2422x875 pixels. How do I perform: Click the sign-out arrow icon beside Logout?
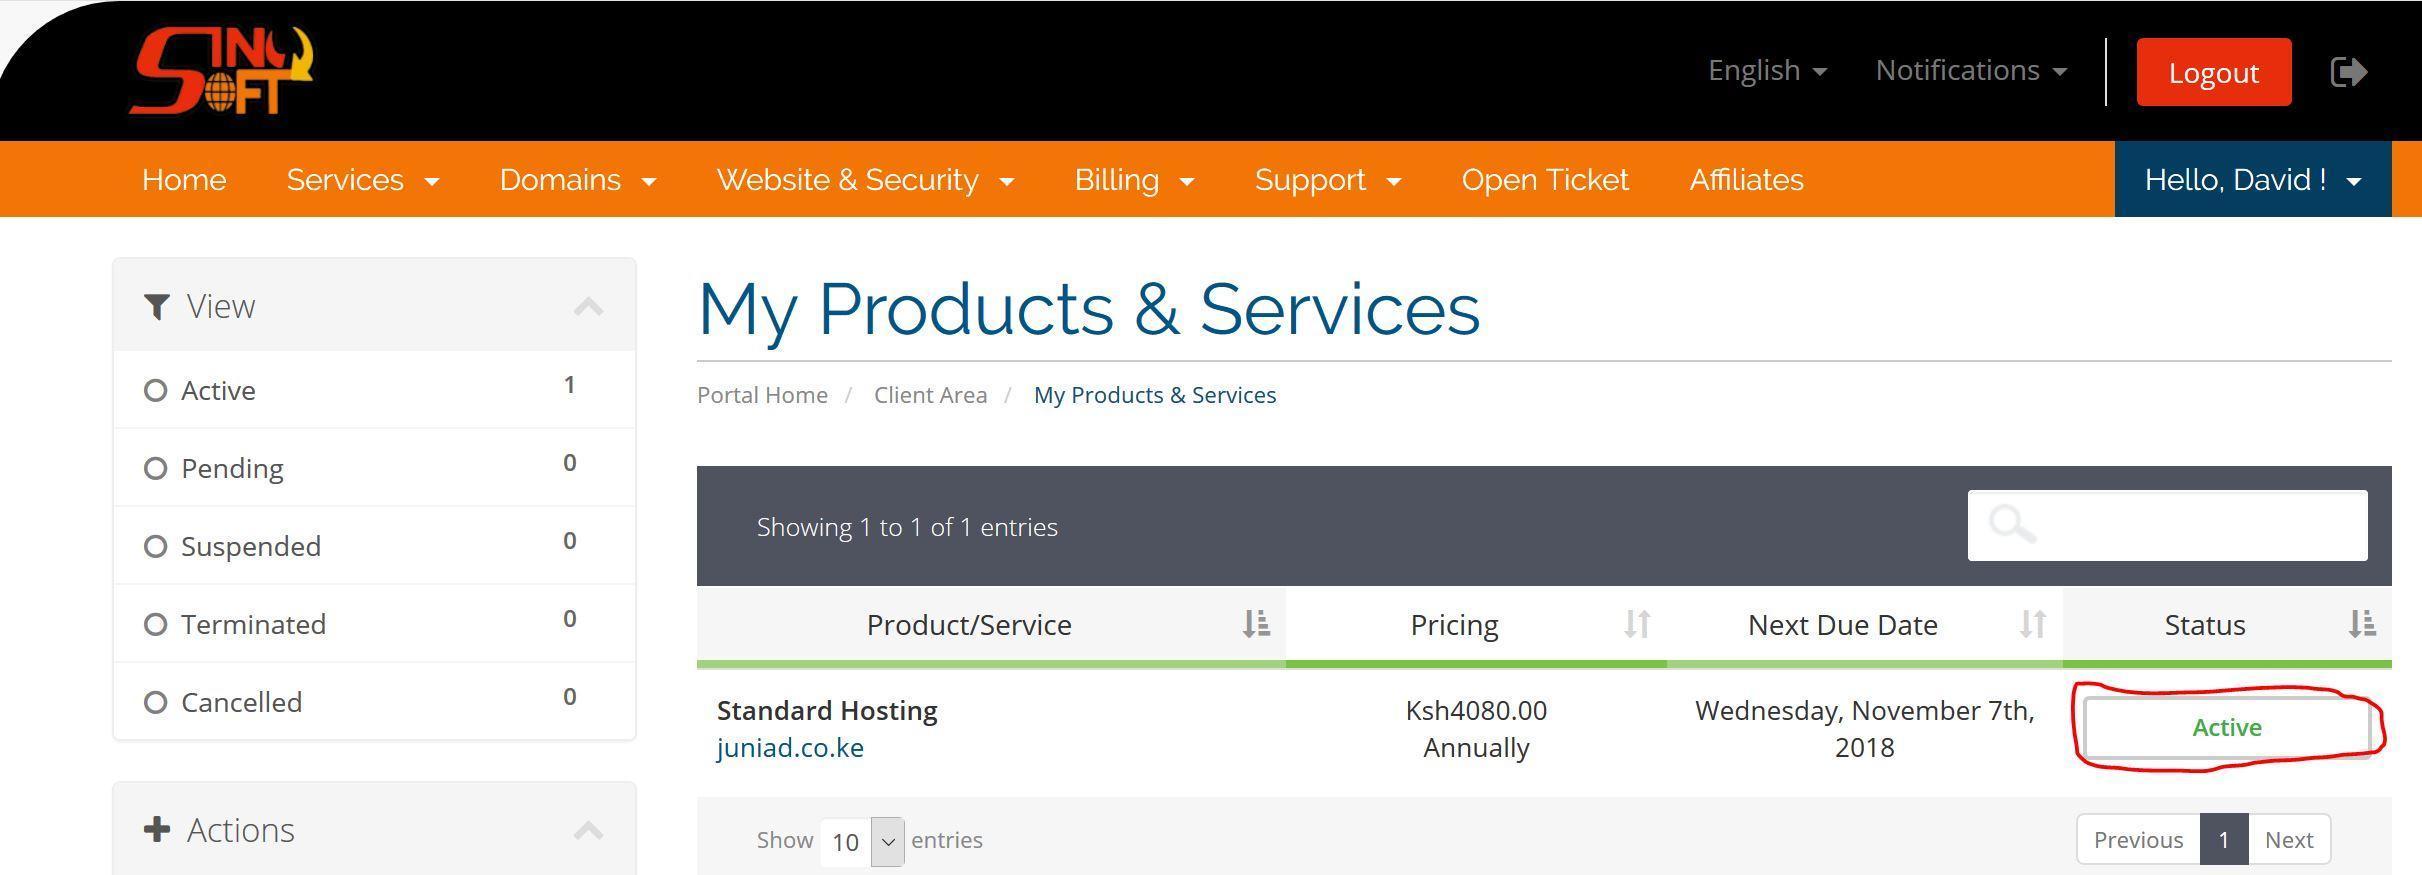pos(2348,72)
